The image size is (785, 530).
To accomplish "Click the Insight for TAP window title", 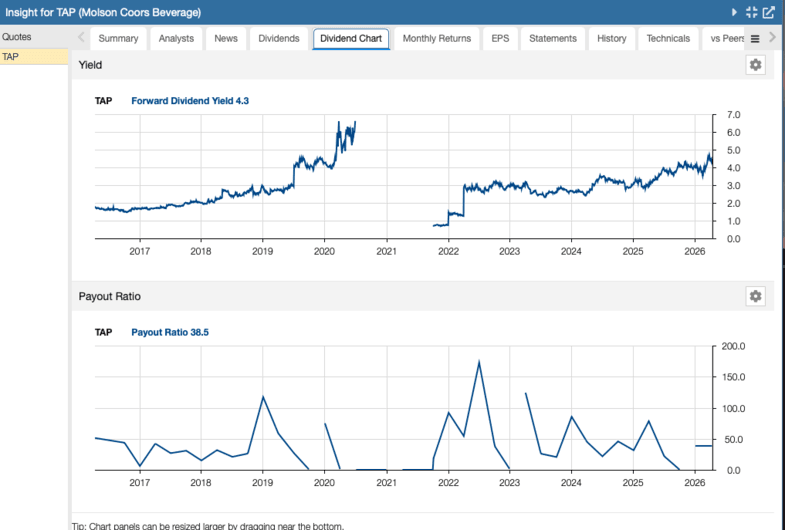I will 103,12.
